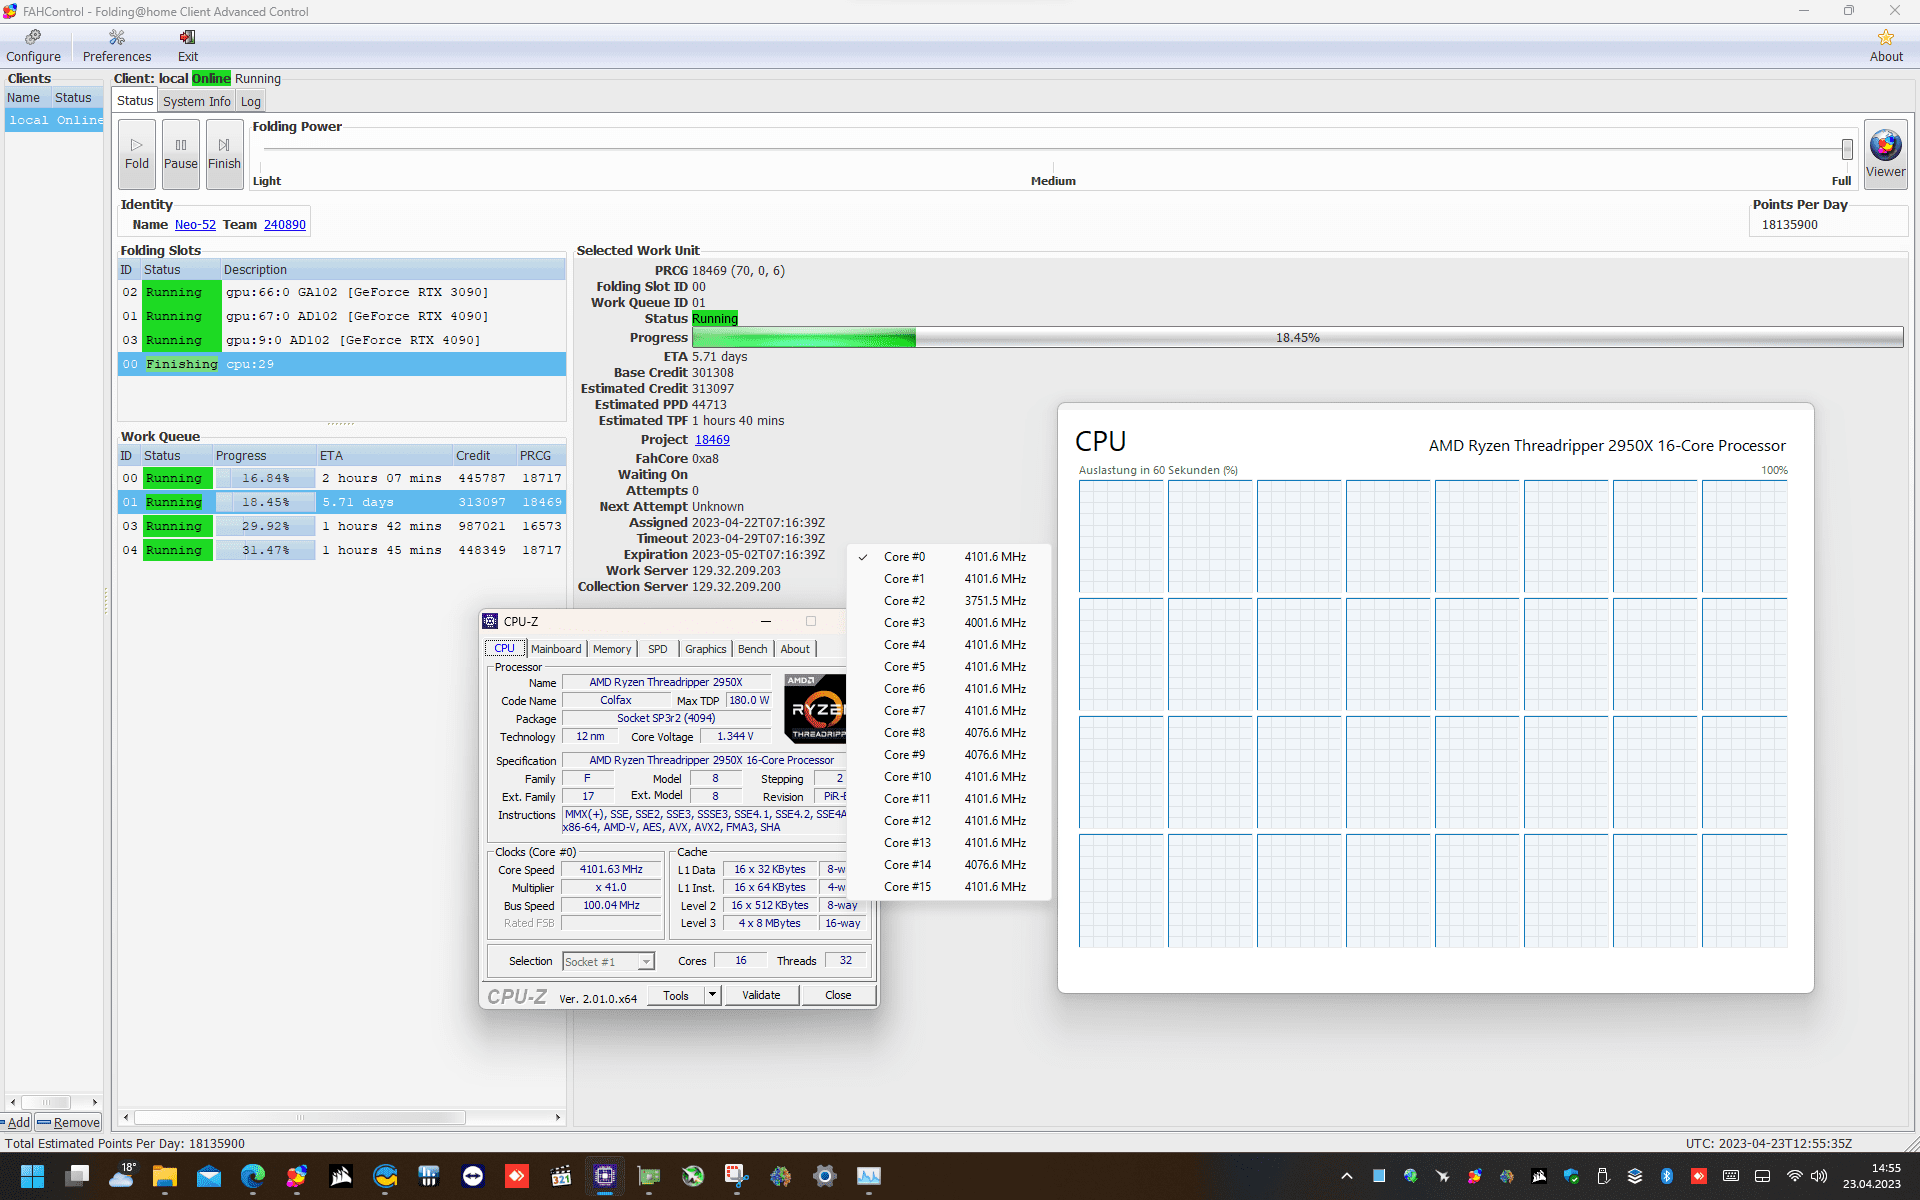Select folding slot 02 GeForce RTX 3090

[x=341, y=292]
